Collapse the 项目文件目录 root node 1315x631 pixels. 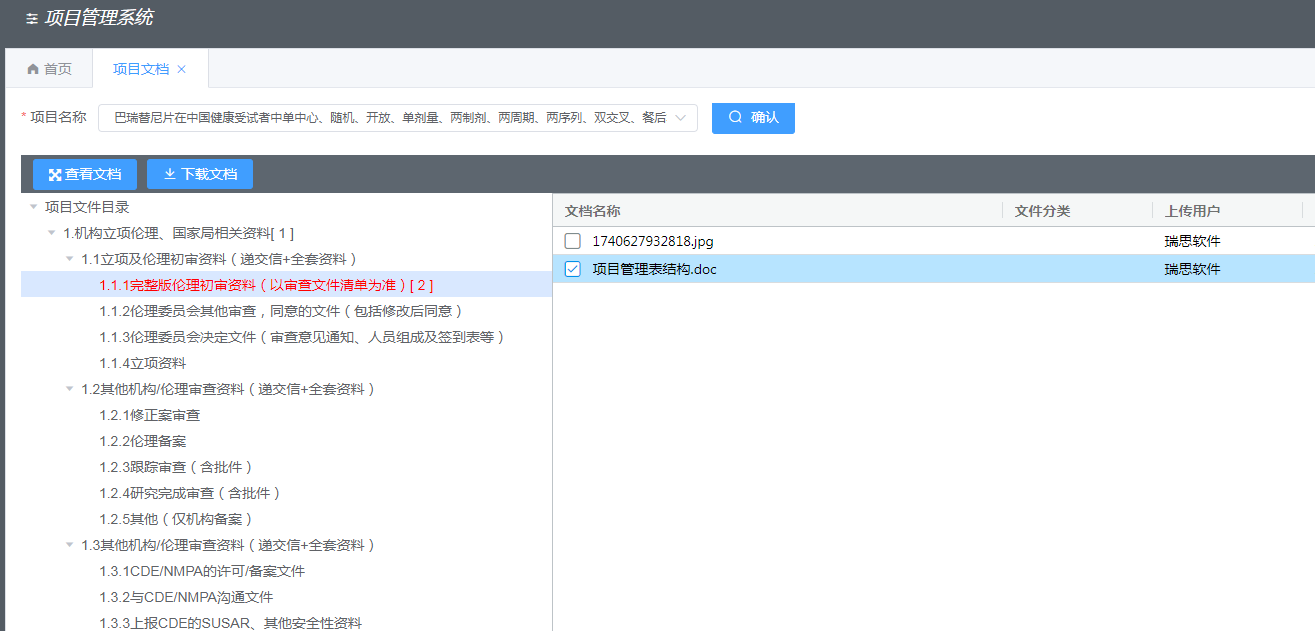coord(34,207)
